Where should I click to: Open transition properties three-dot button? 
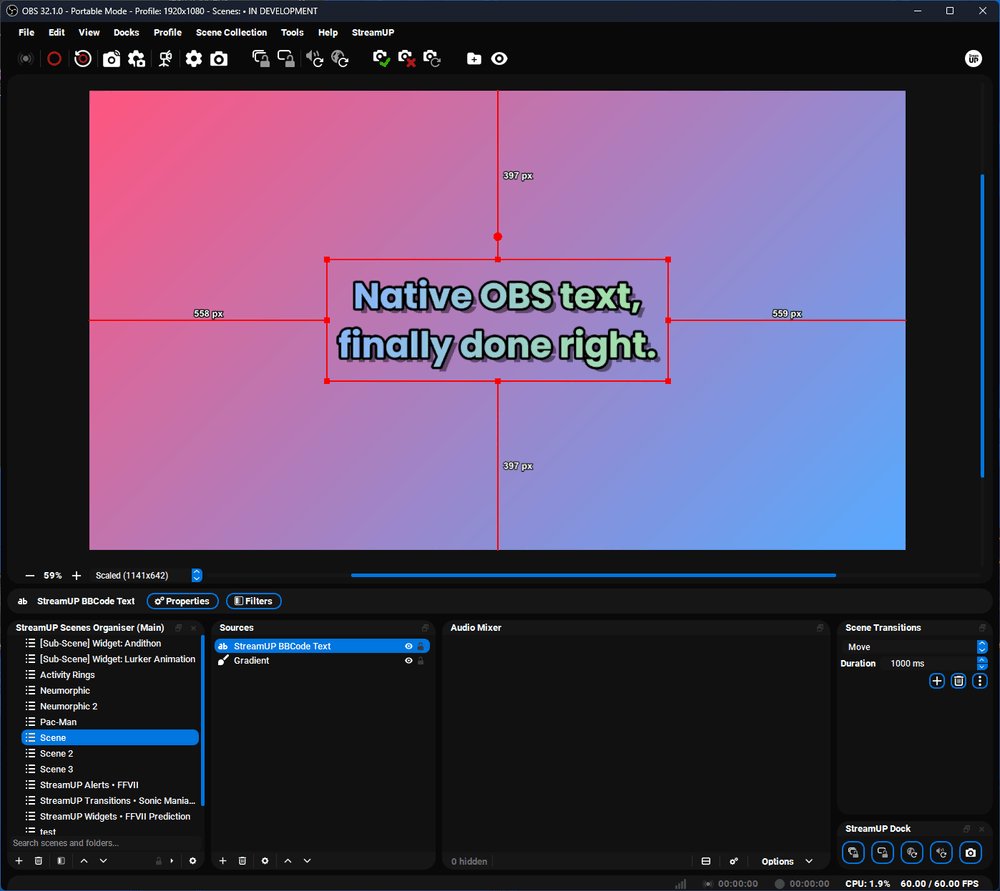pyautogui.click(x=980, y=681)
